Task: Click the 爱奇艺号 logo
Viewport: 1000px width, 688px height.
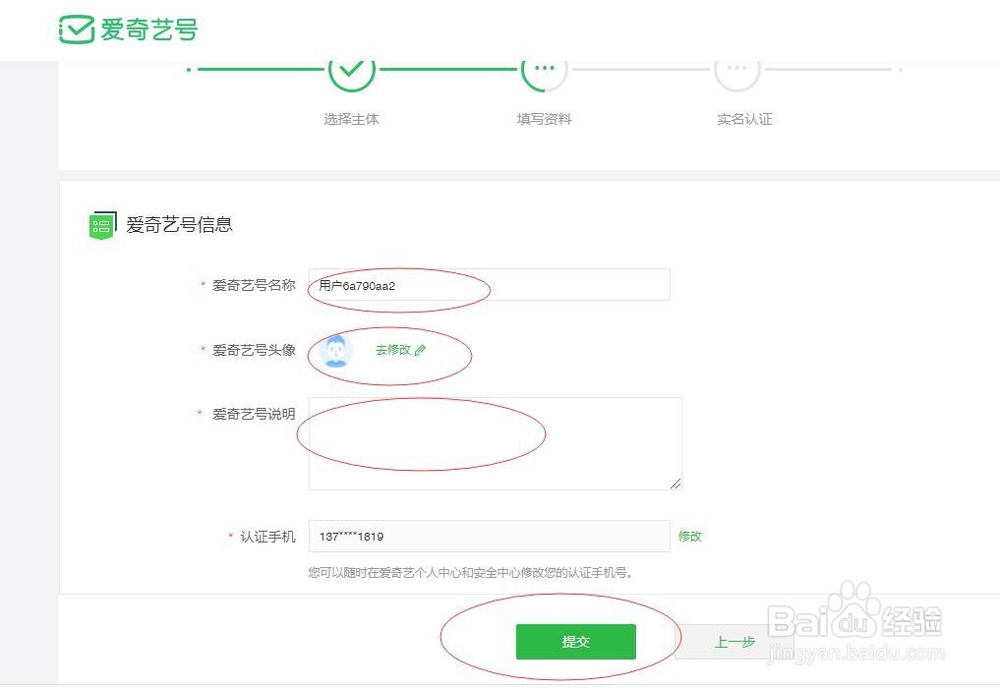Action: [x=128, y=29]
